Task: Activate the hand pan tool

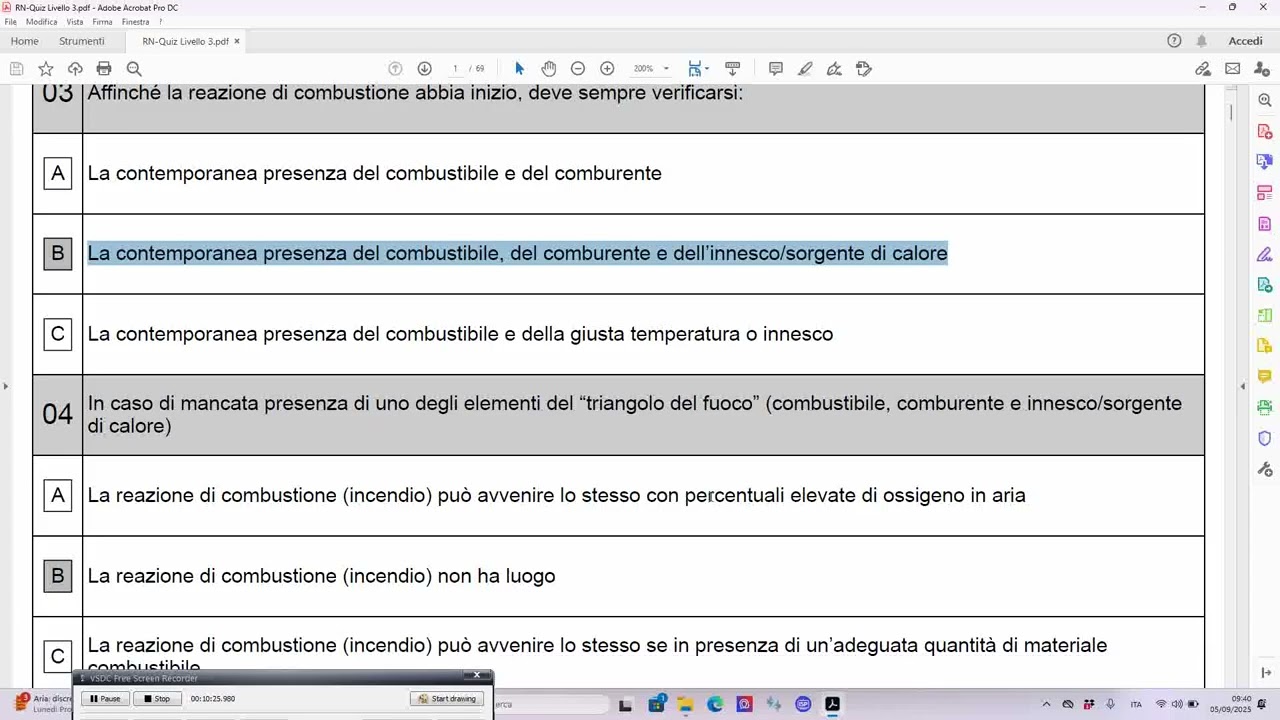Action: click(548, 68)
